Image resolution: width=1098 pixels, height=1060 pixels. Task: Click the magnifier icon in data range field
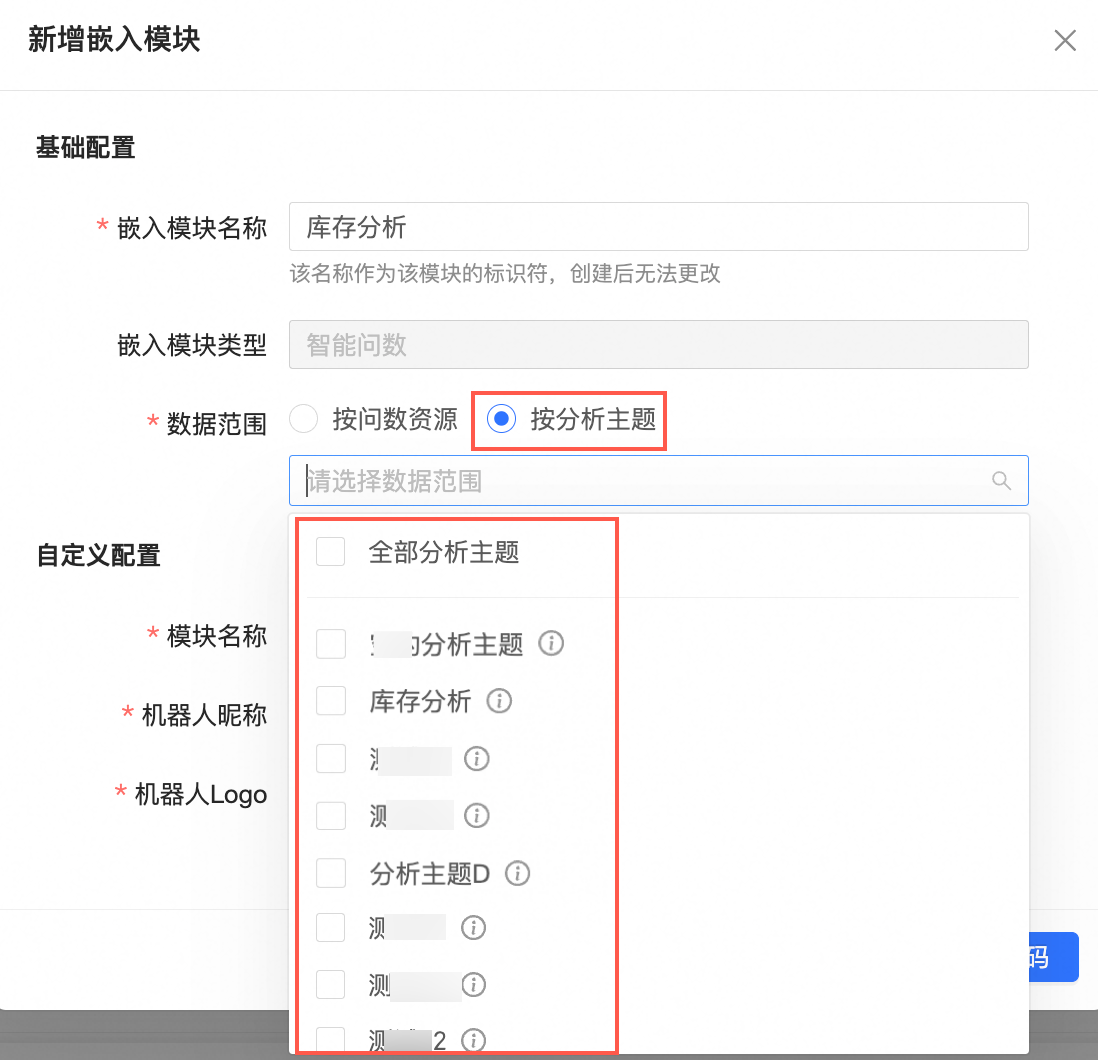[x=1001, y=481]
